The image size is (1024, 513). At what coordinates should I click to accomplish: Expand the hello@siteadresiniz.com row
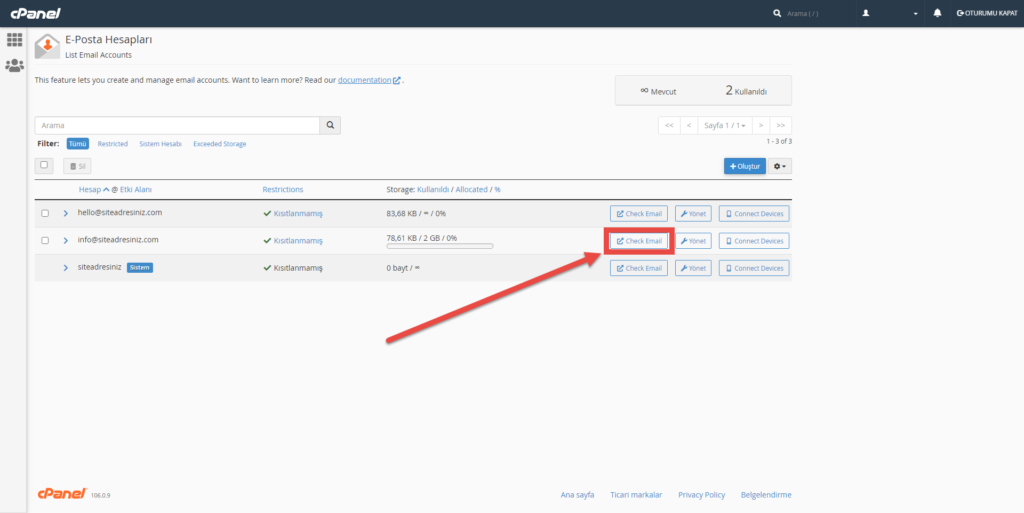pyautogui.click(x=66, y=213)
